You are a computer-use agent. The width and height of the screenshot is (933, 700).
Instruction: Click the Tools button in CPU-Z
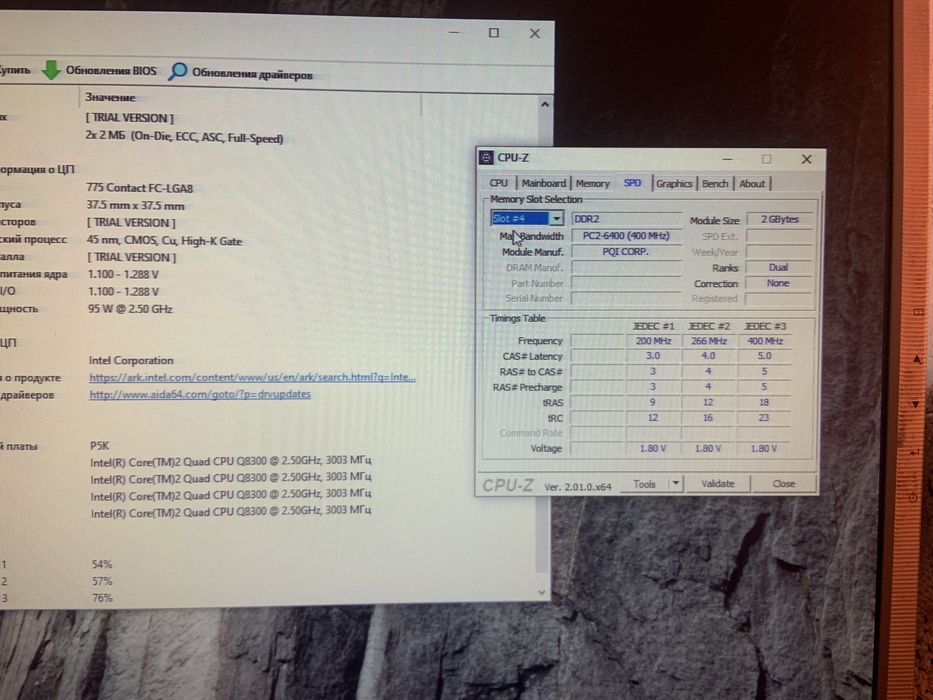(x=644, y=484)
